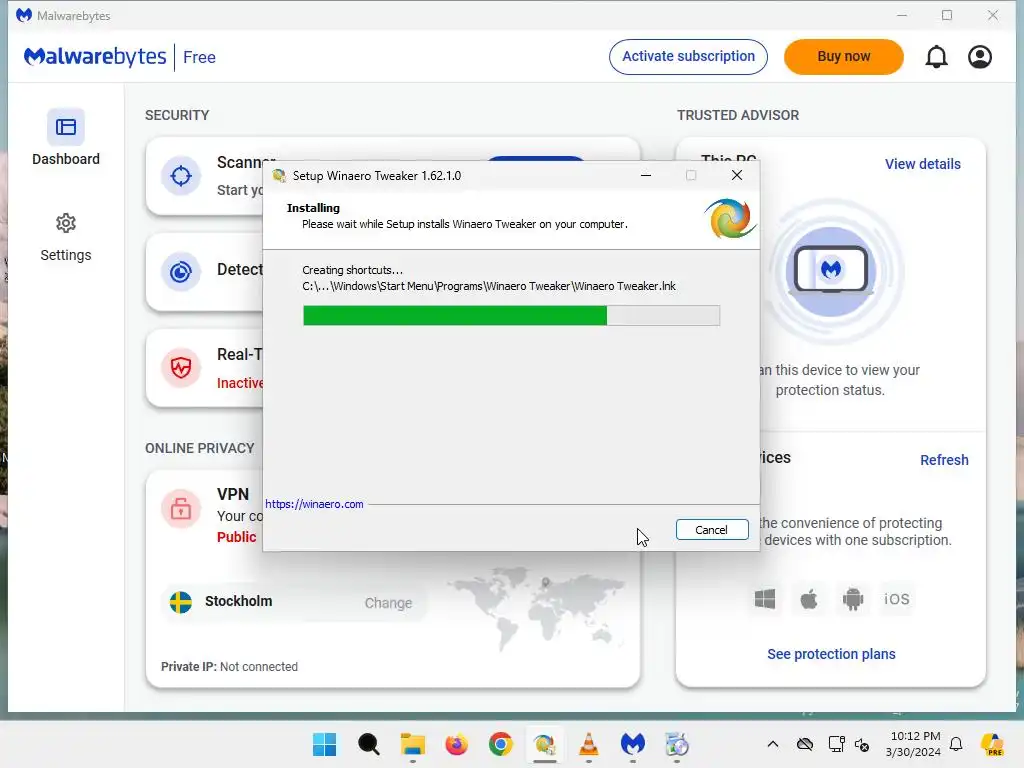Screen dimensions: 1024x768
Task: Click Activate subscription button
Action: click(x=688, y=57)
